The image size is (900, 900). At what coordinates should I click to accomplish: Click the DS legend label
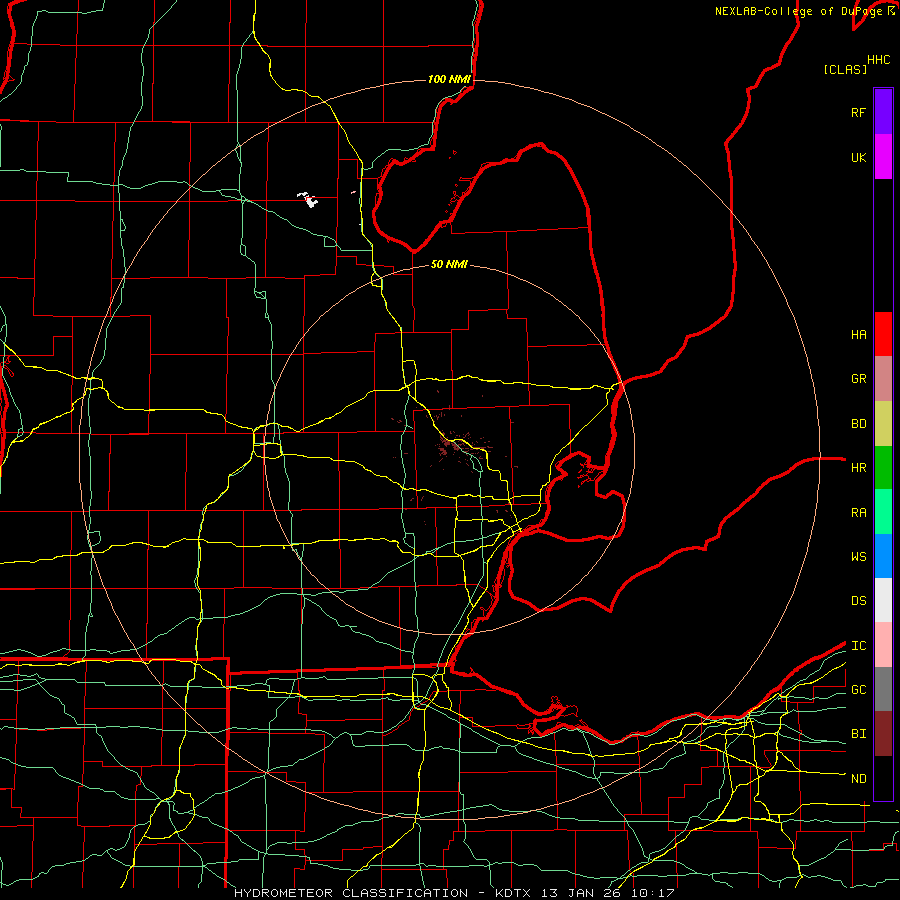859,601
